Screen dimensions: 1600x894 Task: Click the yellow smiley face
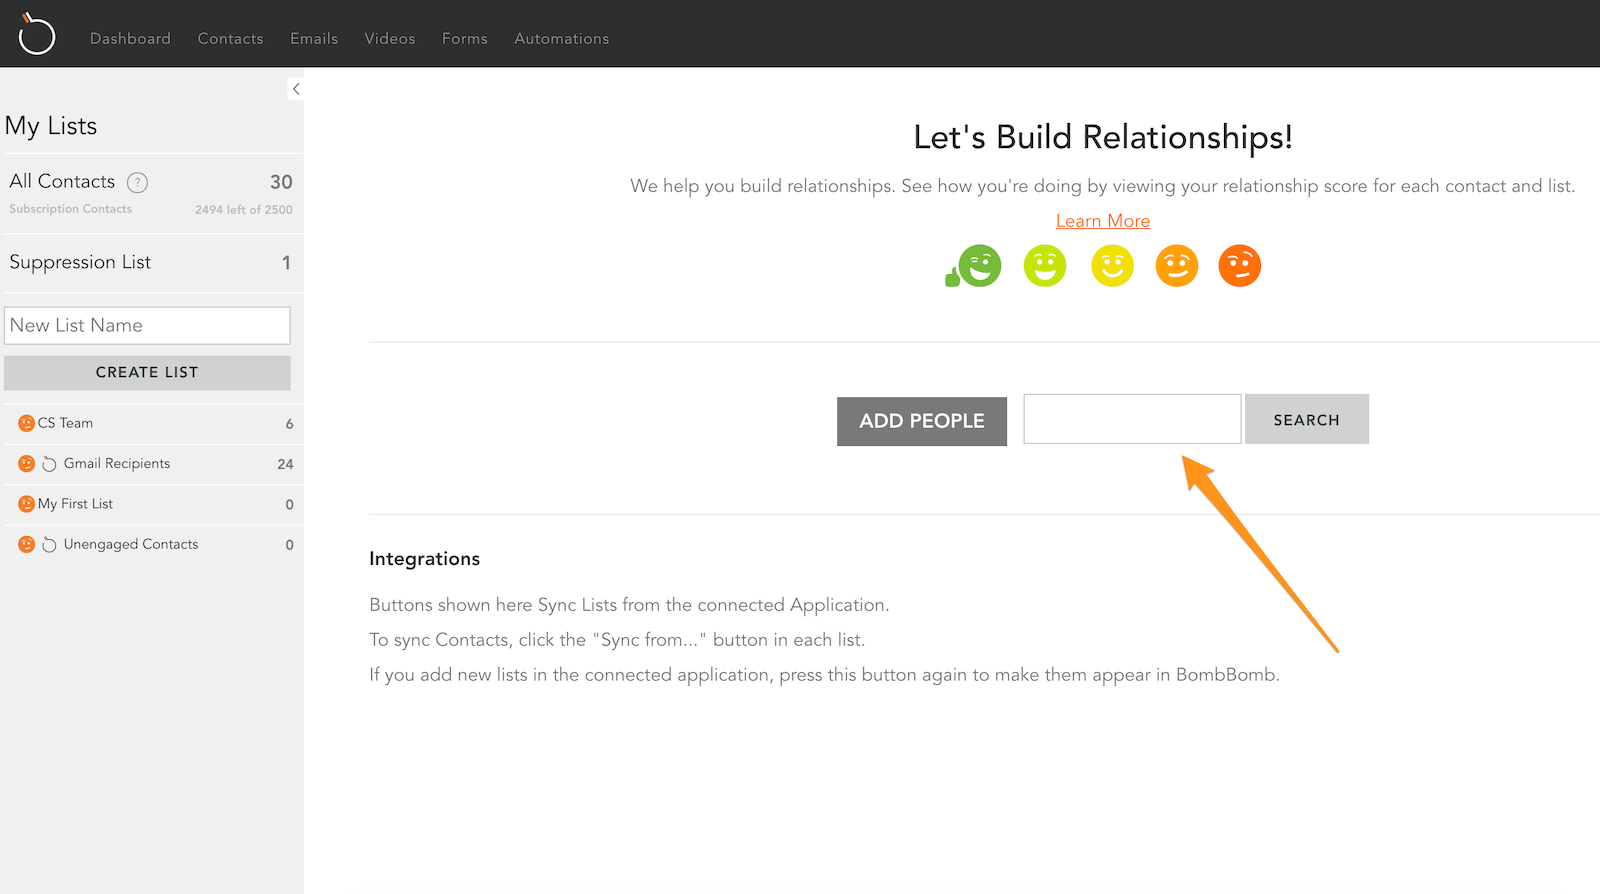point(1112,266)
